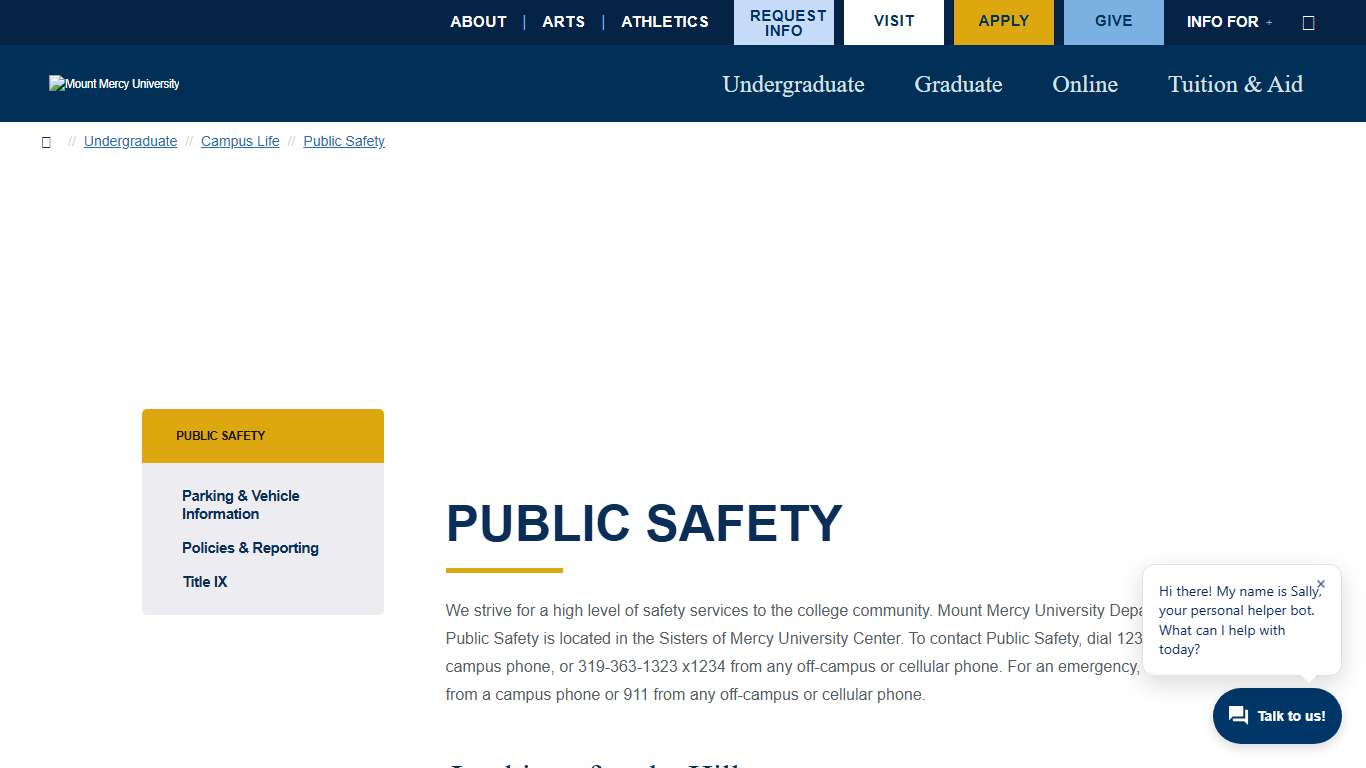Open the Graduate navigation dropdown

[x=957, y=84]
